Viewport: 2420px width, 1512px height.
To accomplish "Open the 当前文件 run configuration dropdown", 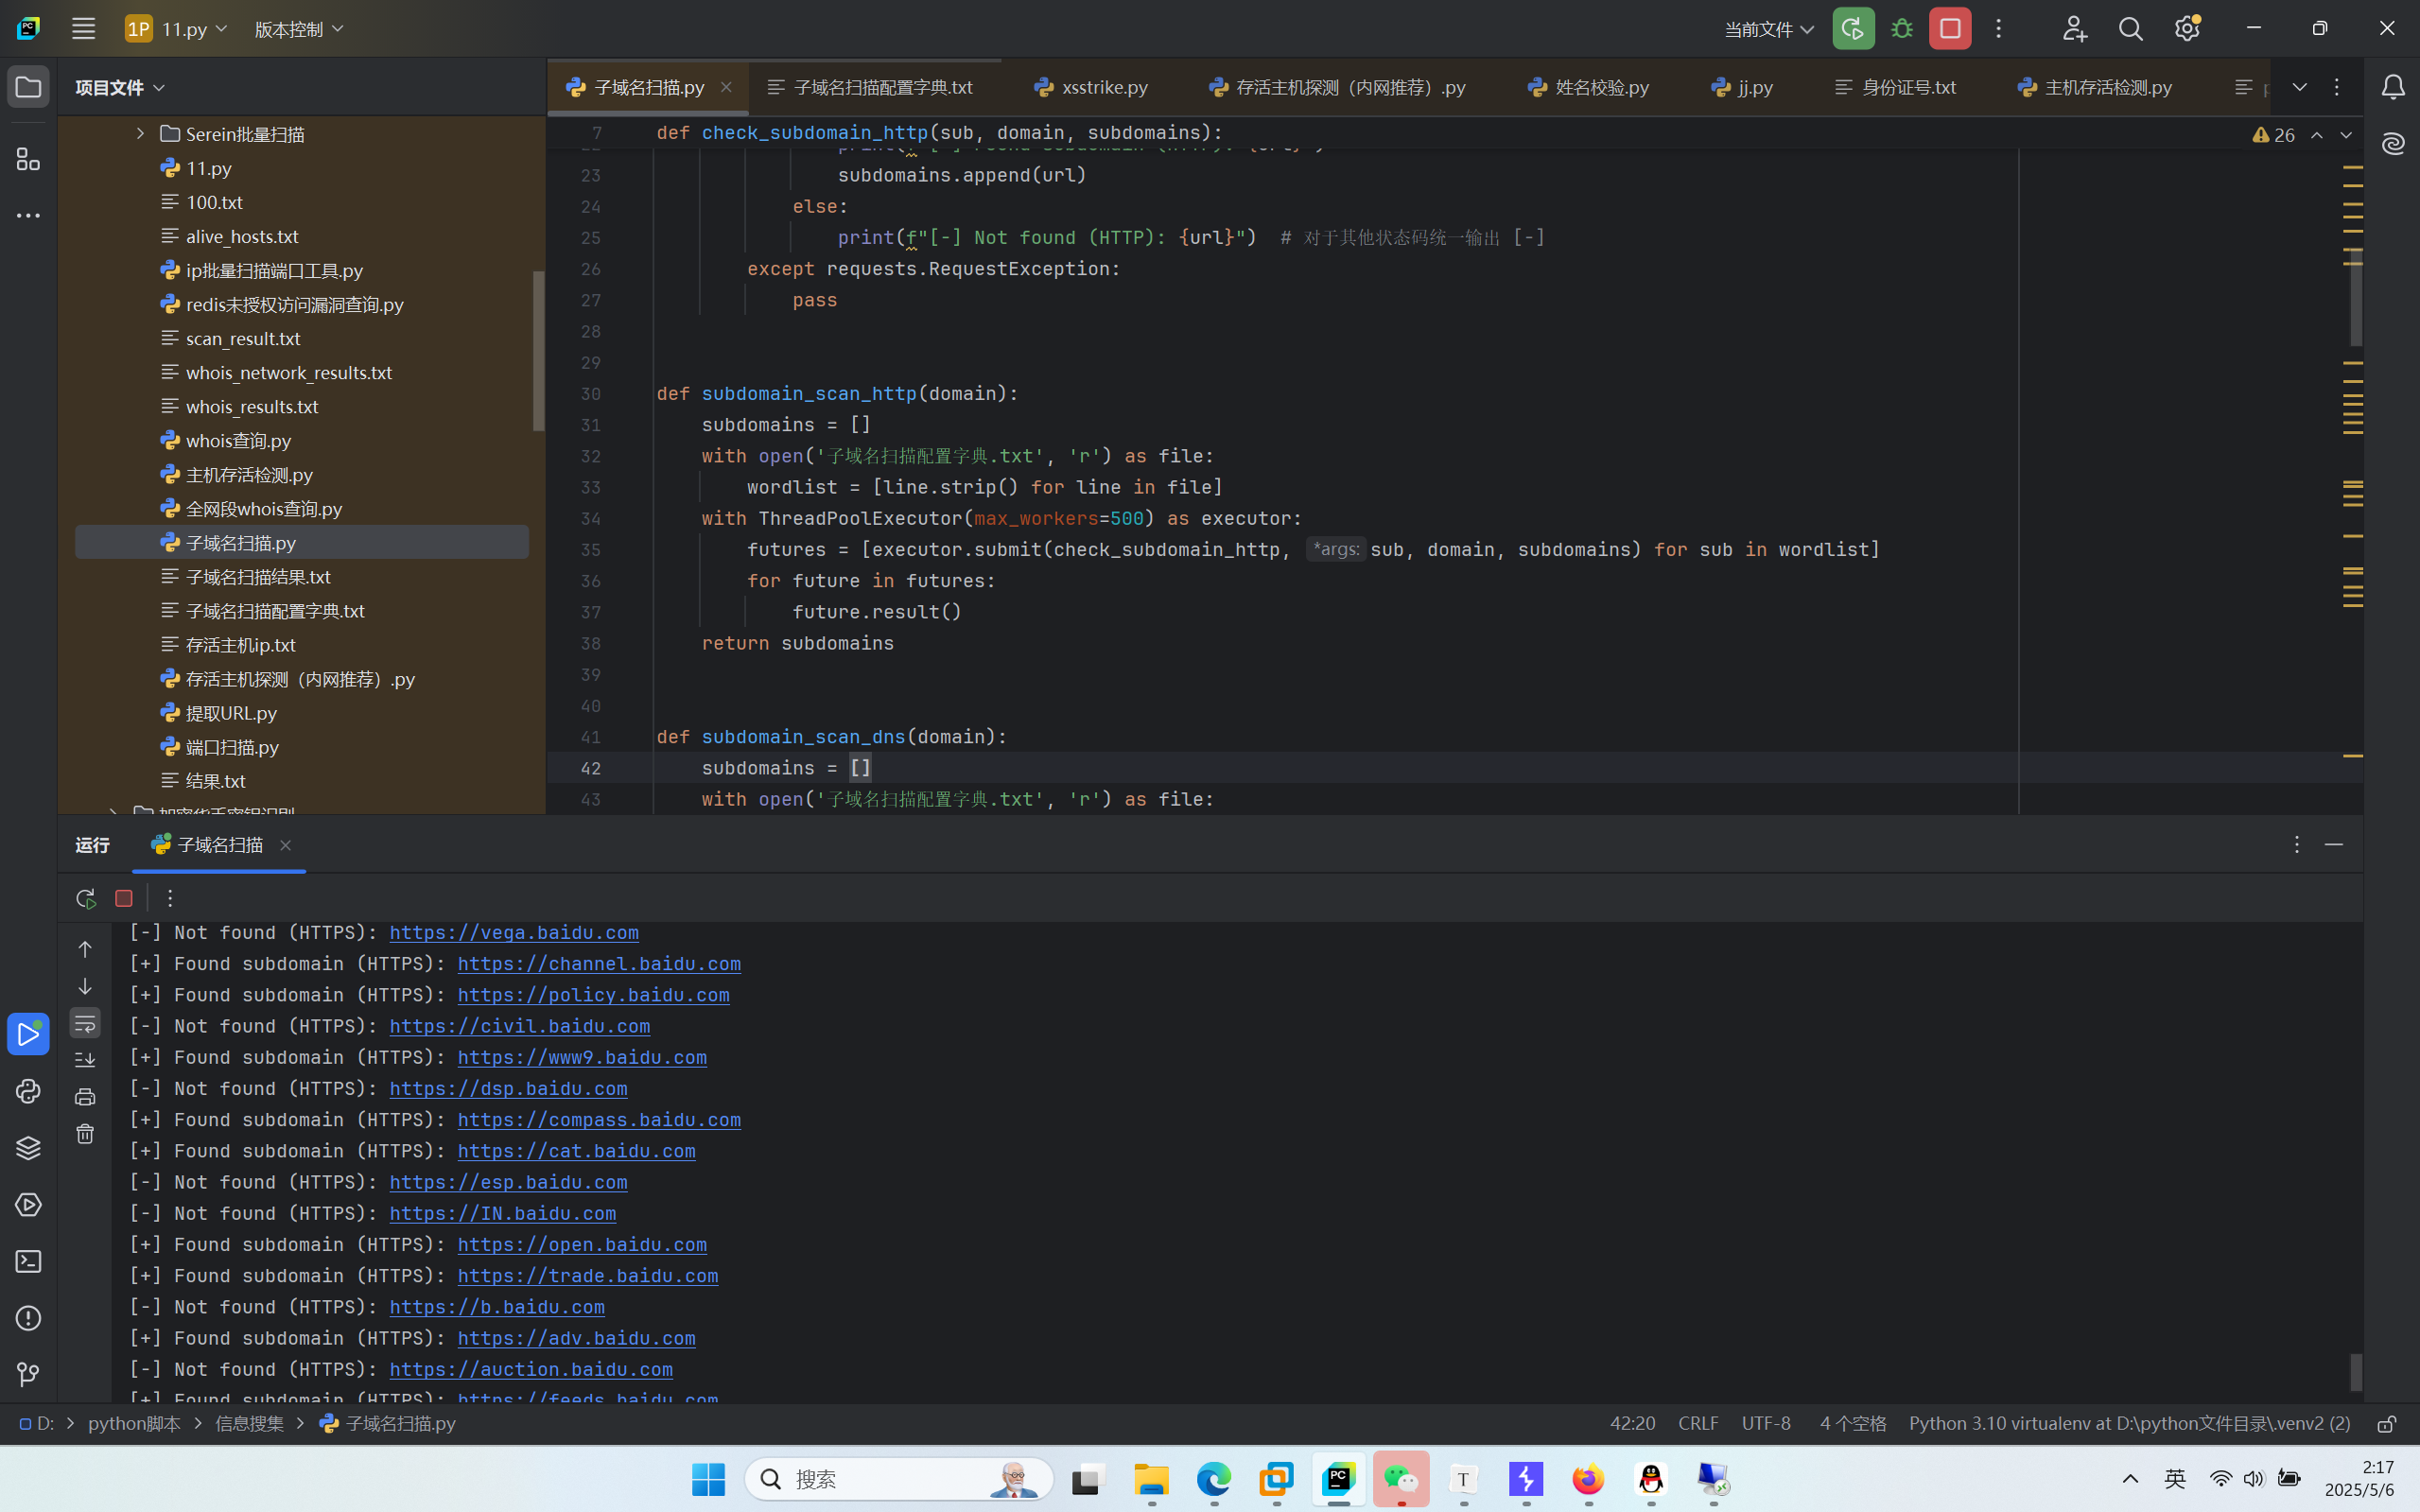I will pos(1768,29).
